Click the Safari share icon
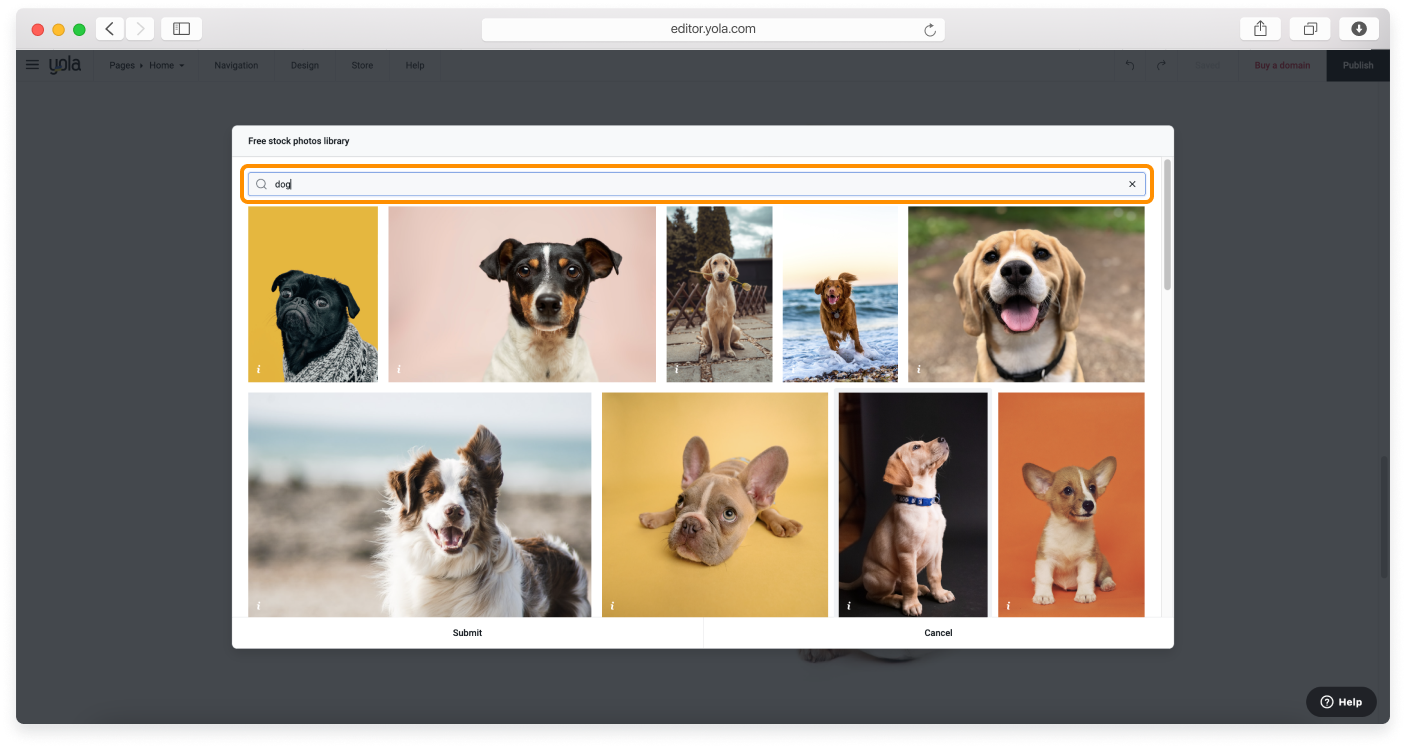1406x748 pixels. pos(1259,28)
